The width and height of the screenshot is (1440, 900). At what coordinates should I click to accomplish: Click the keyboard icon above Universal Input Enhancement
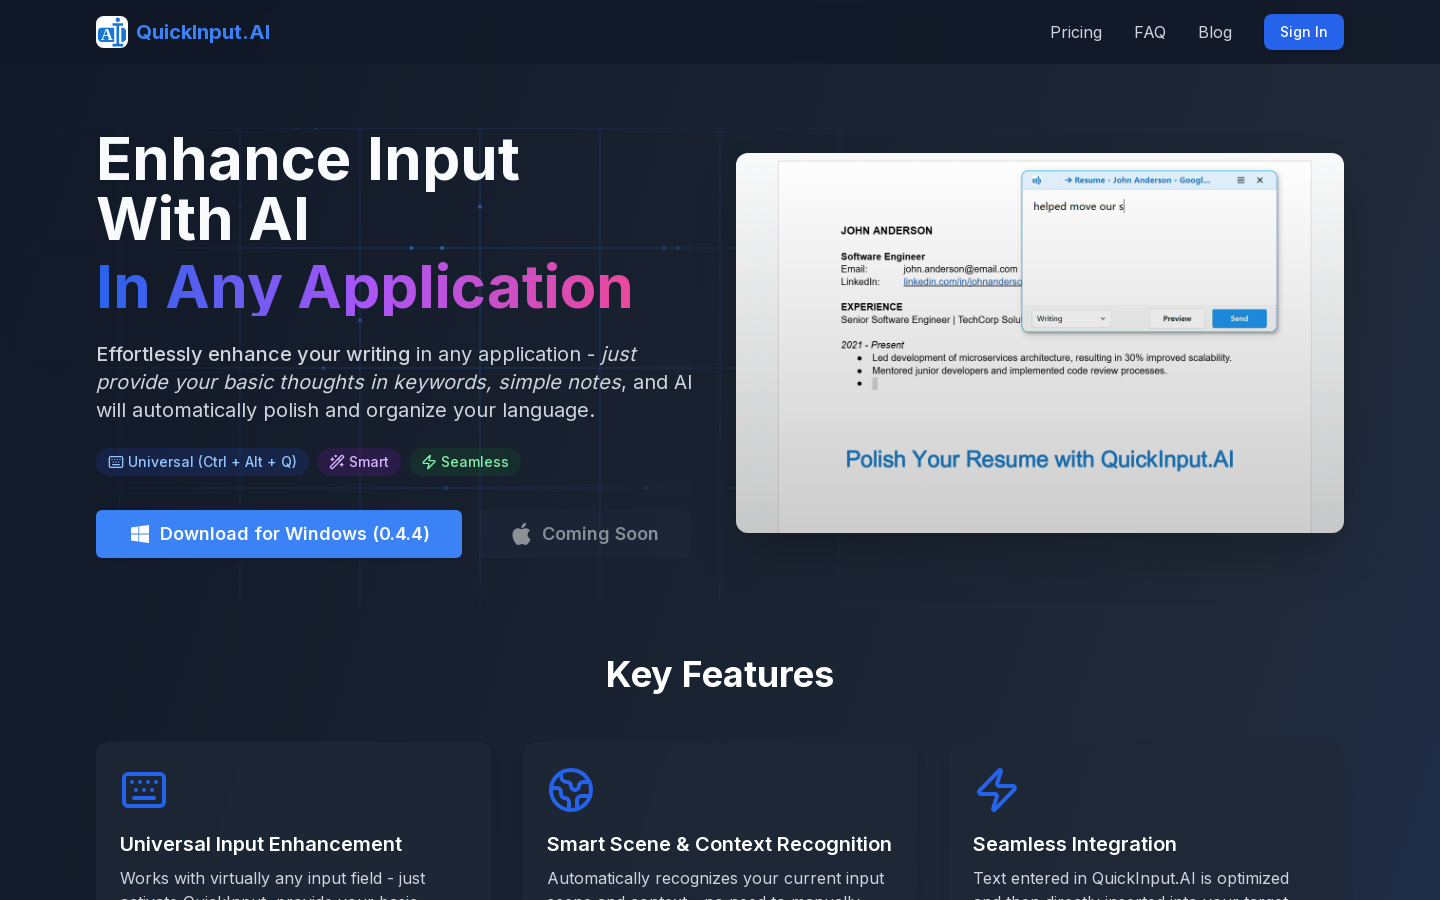tap(144, 790)
